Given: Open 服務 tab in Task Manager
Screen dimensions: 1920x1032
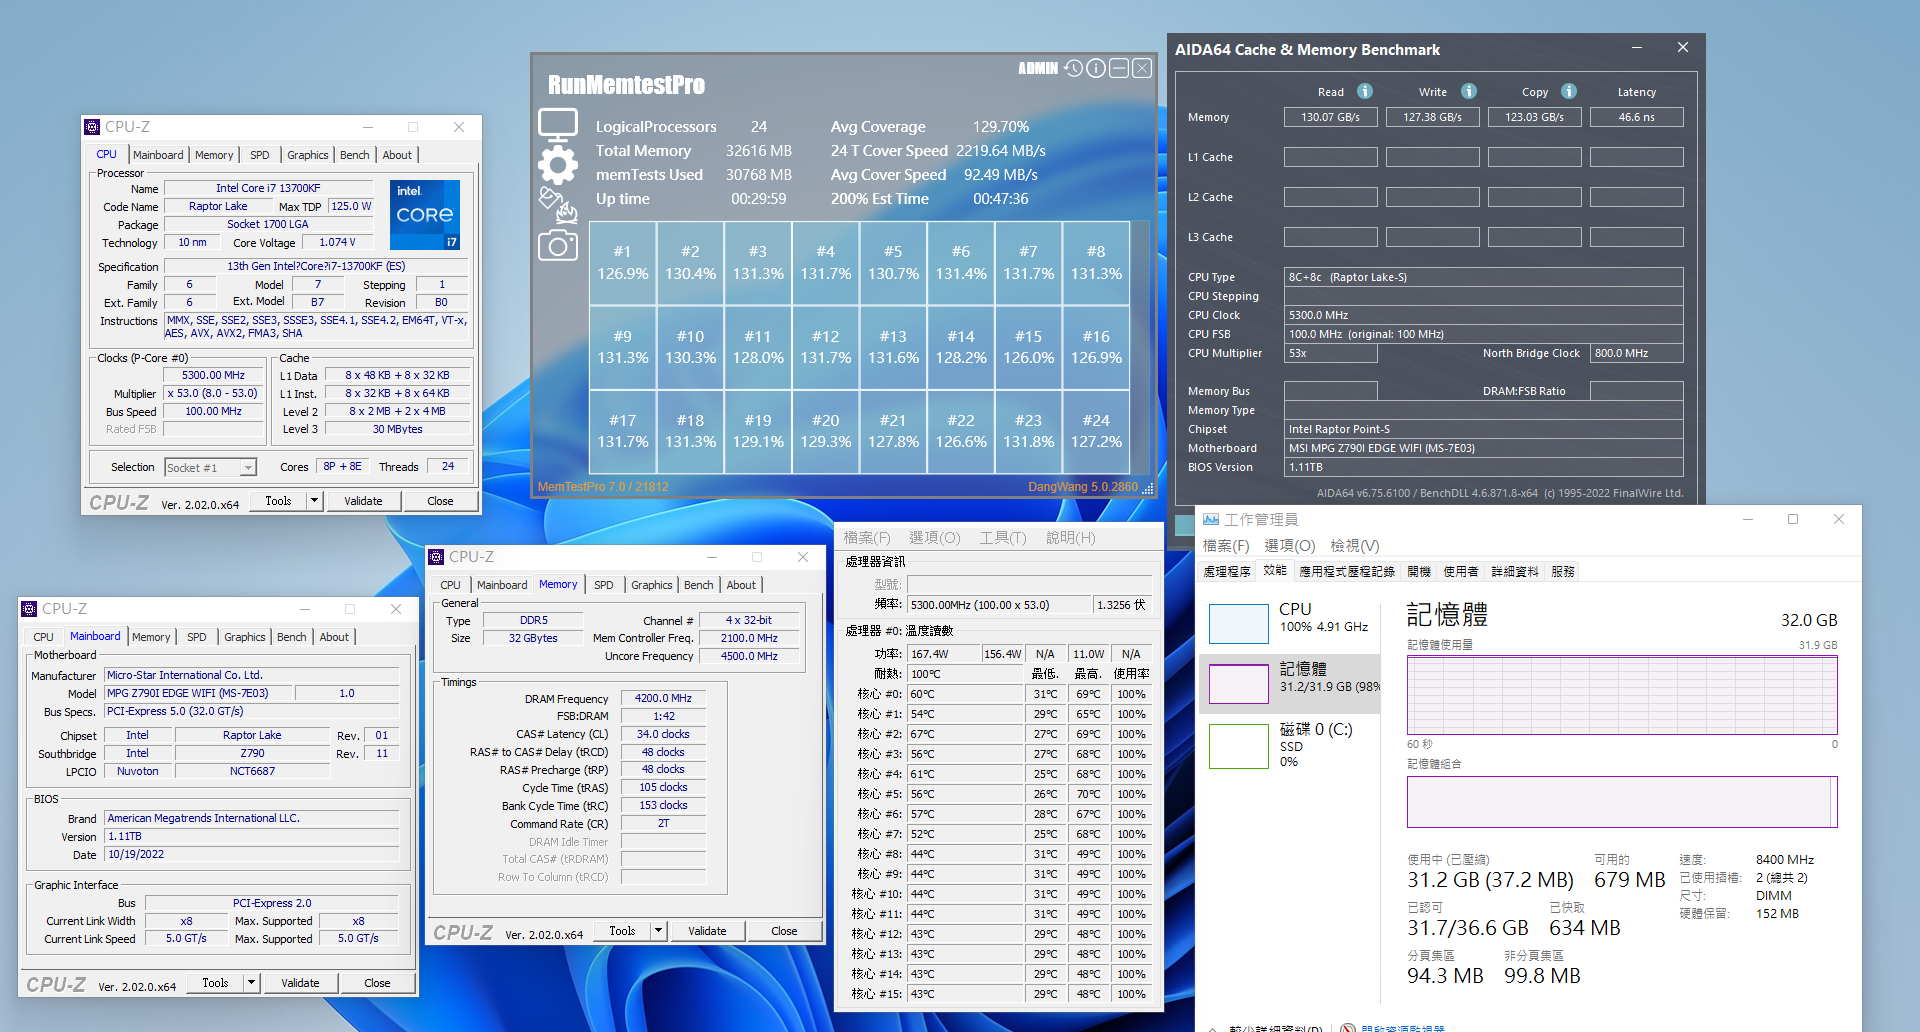Looking at the screenshot, I should click(x=1563, y=572).
